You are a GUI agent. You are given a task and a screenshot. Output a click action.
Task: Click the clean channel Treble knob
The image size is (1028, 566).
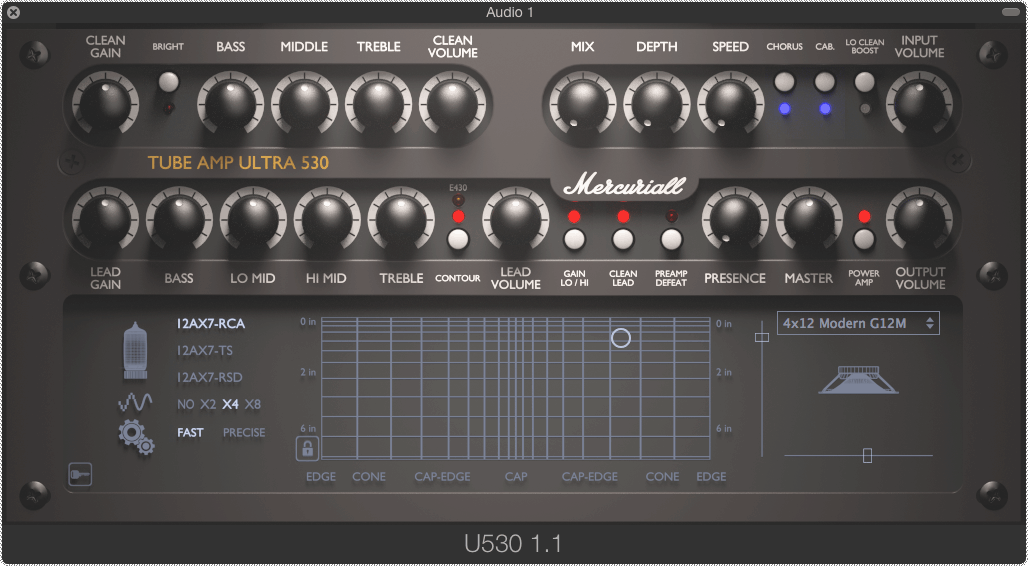pos(378,104)
